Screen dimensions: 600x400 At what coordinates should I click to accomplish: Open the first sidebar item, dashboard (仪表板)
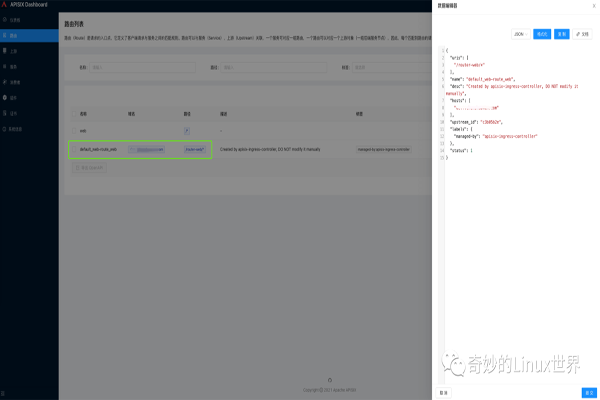29,20
